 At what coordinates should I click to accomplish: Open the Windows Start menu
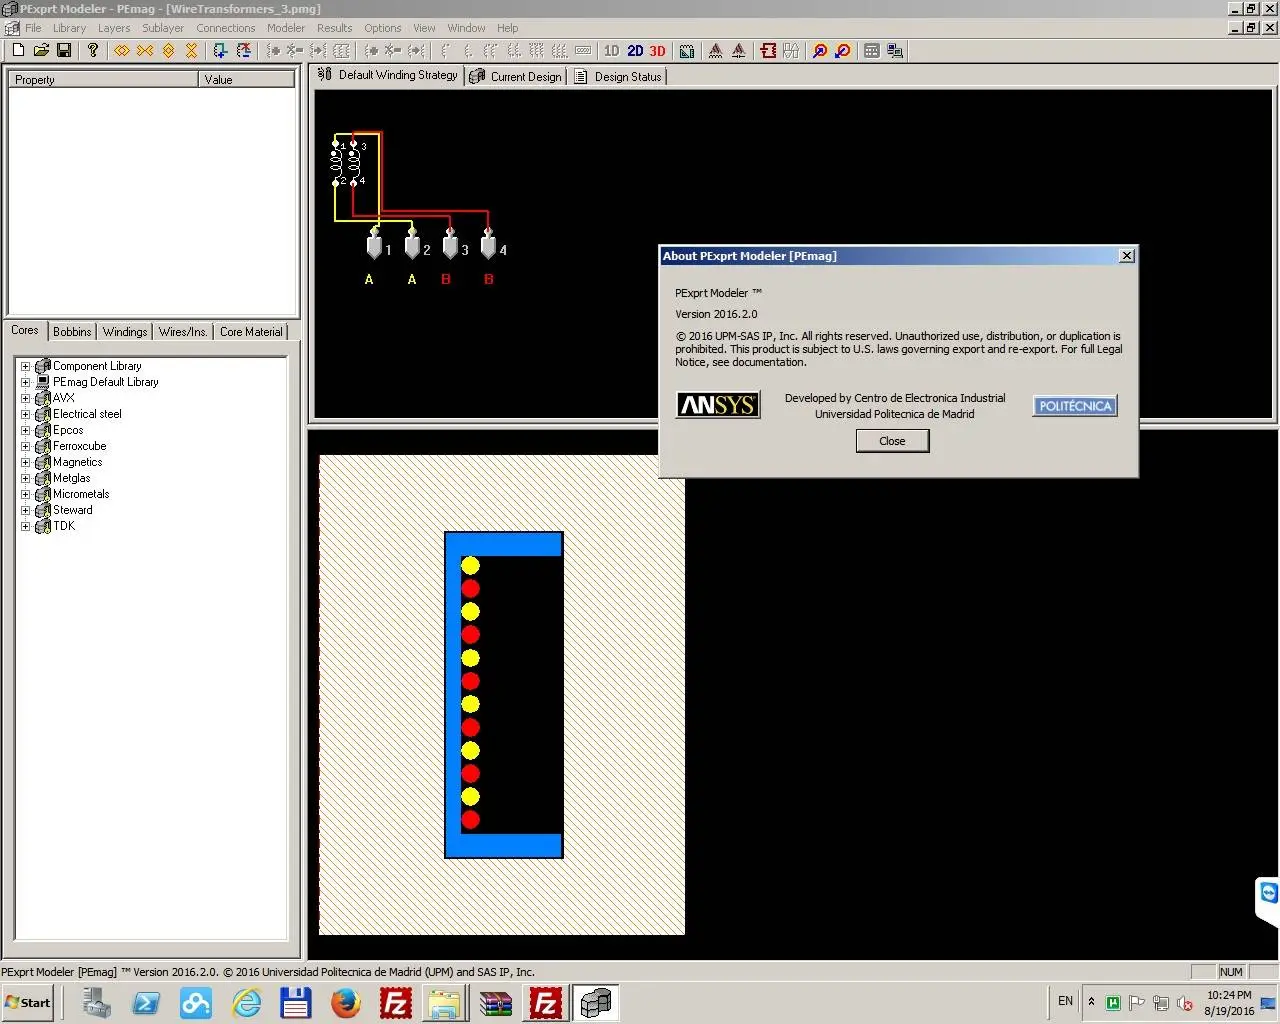pyautogui.click(x=28, y=1003)
